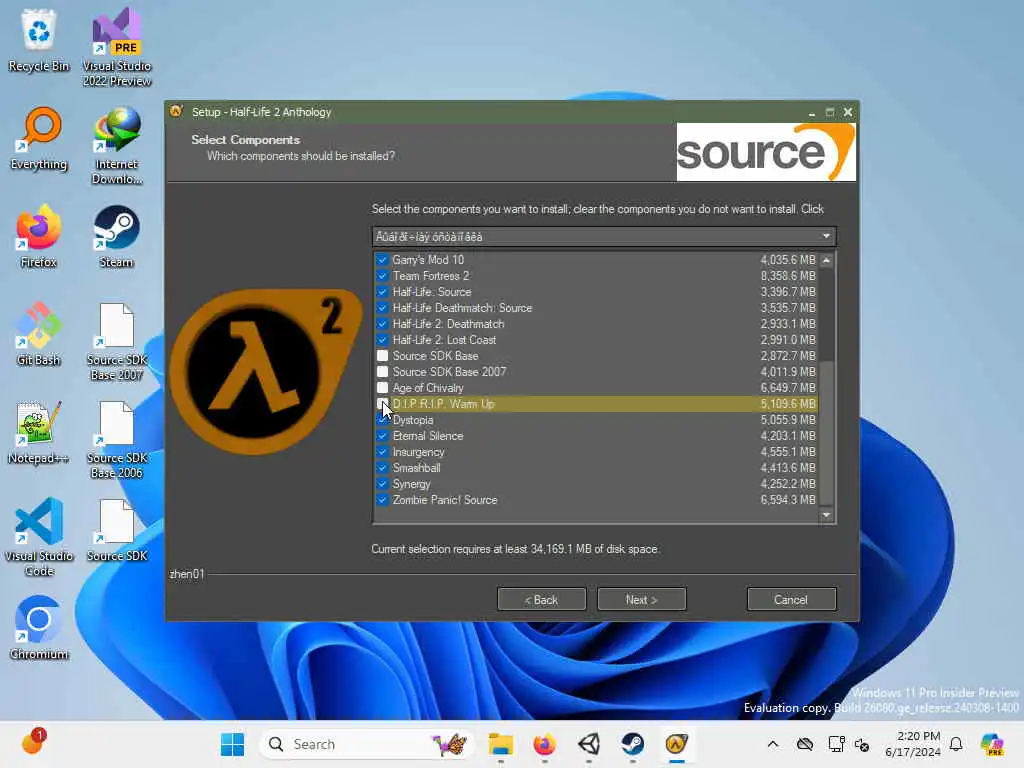Uncheck Half-Life 2: Deathmatch component
The image size is (1024, 768).
[x=383, y=324]
